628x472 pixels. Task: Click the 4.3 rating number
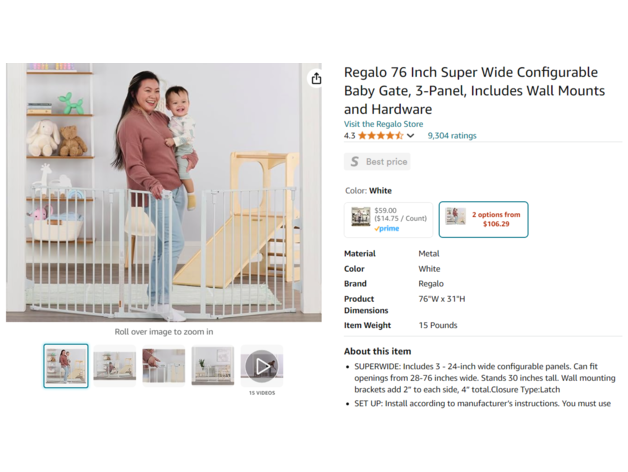[349, 136]
